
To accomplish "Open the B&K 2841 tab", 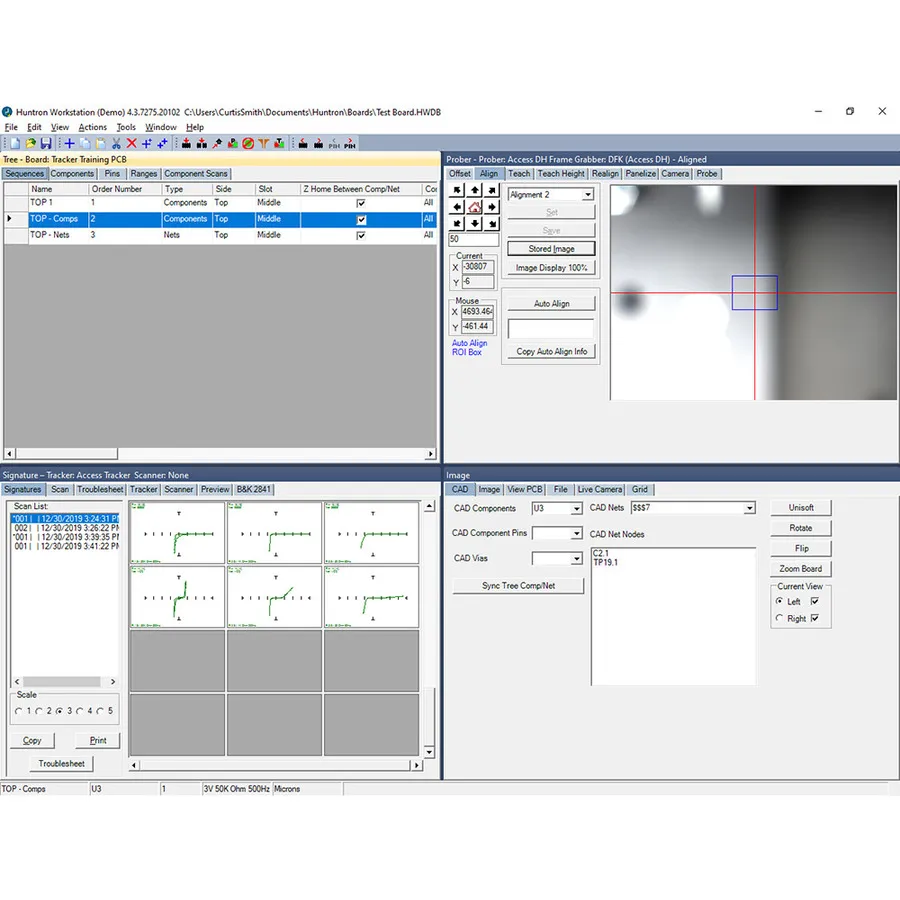I will click(x=254, y=490).
